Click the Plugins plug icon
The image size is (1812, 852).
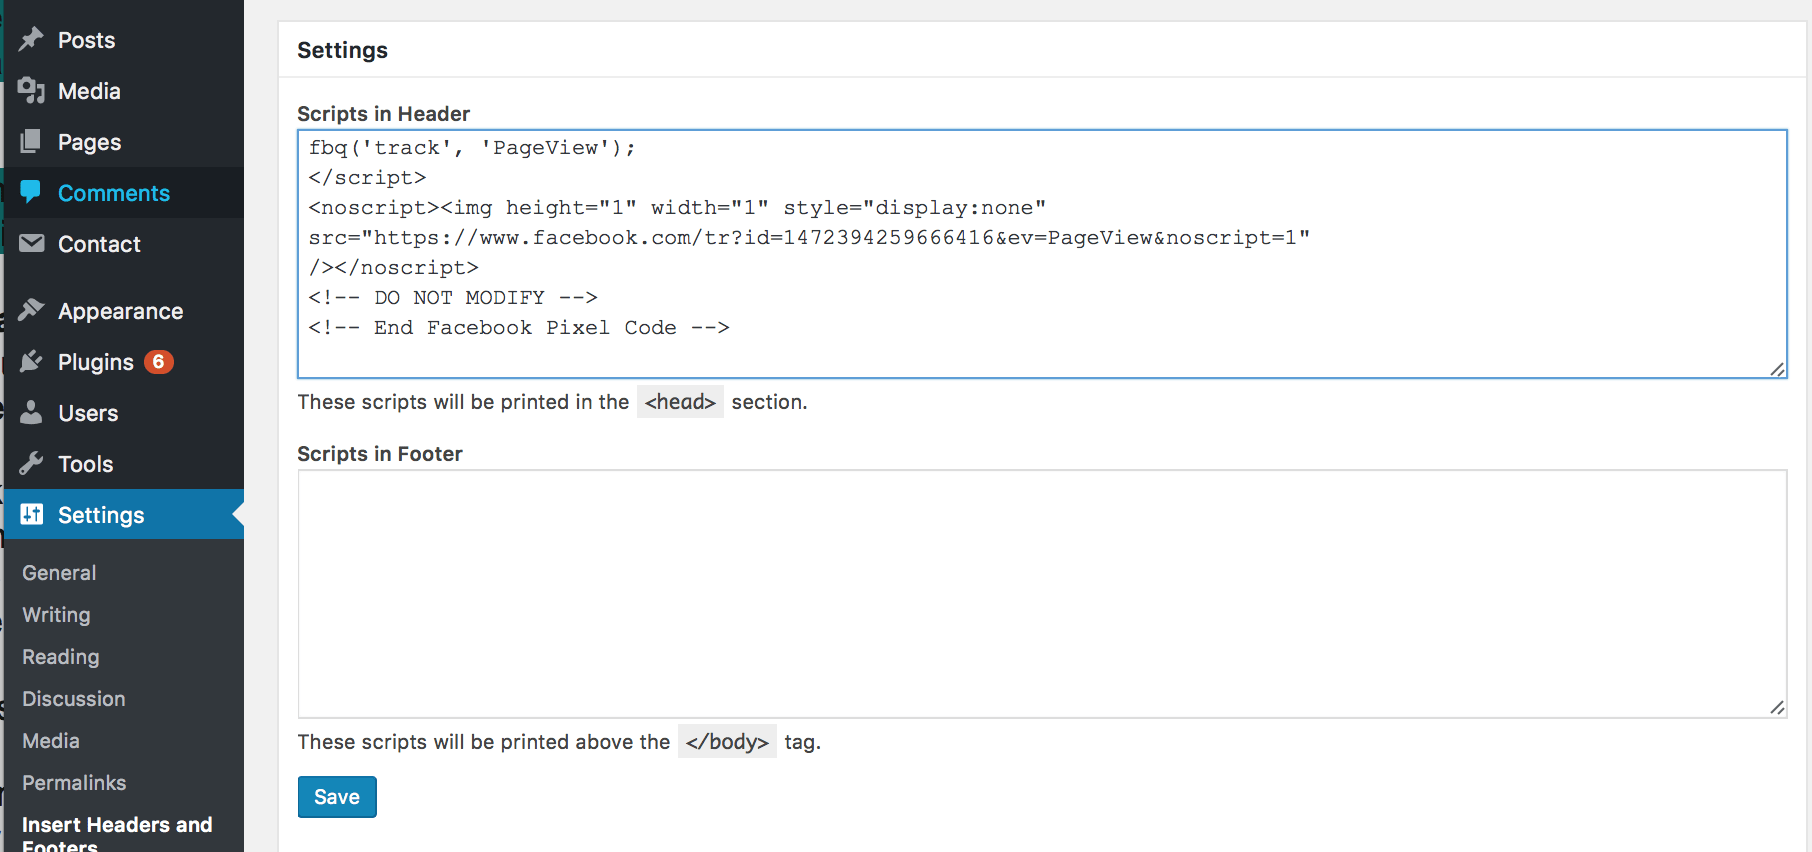pyautogui.click(x=31, y=361)
